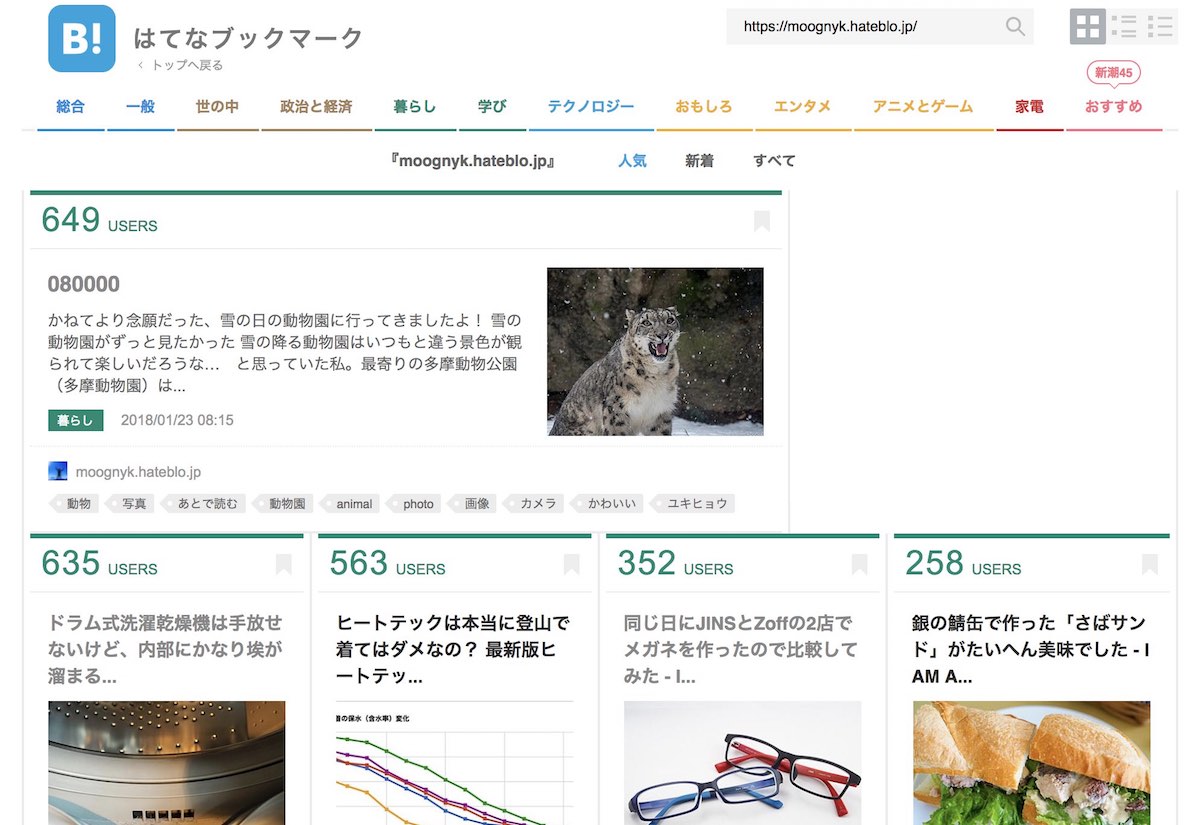Open the 635 USERS count link
Screen dimensions: 1200x825
99,564
